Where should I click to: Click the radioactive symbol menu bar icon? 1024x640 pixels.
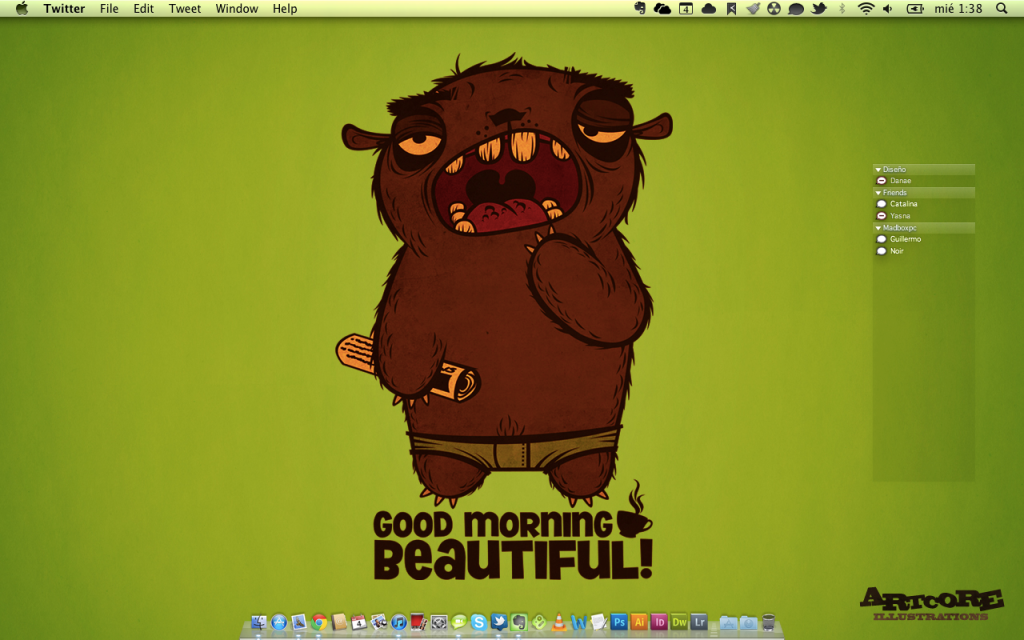[x=774, y=8]
